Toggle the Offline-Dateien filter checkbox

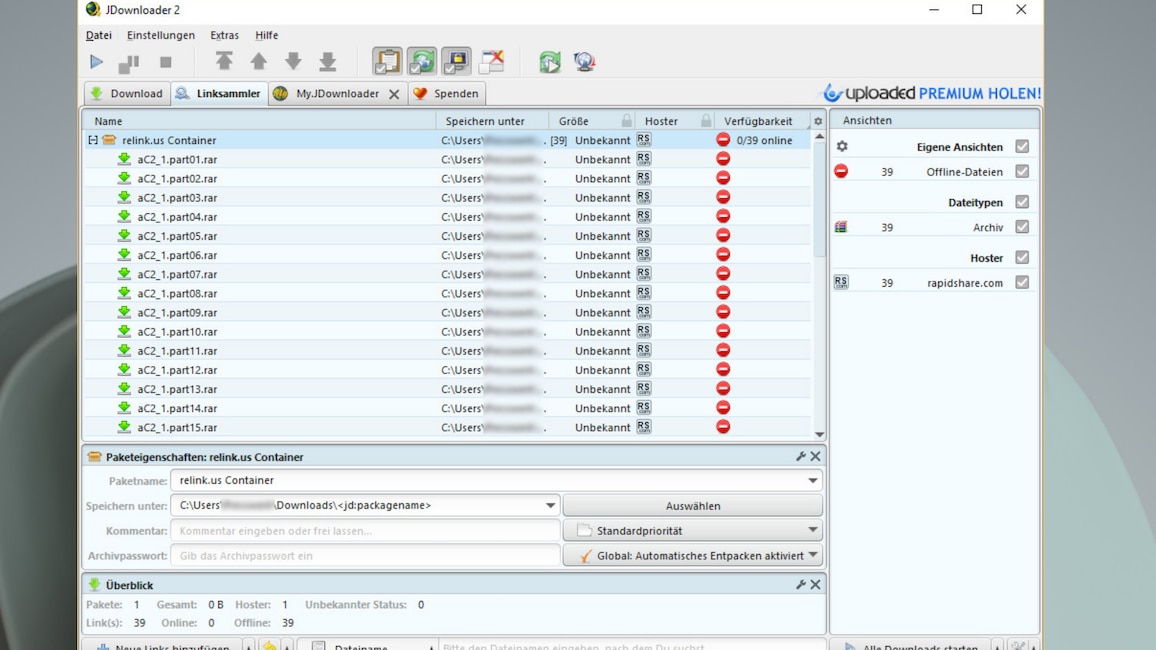pyautogui.click(x=1021, y=172)
